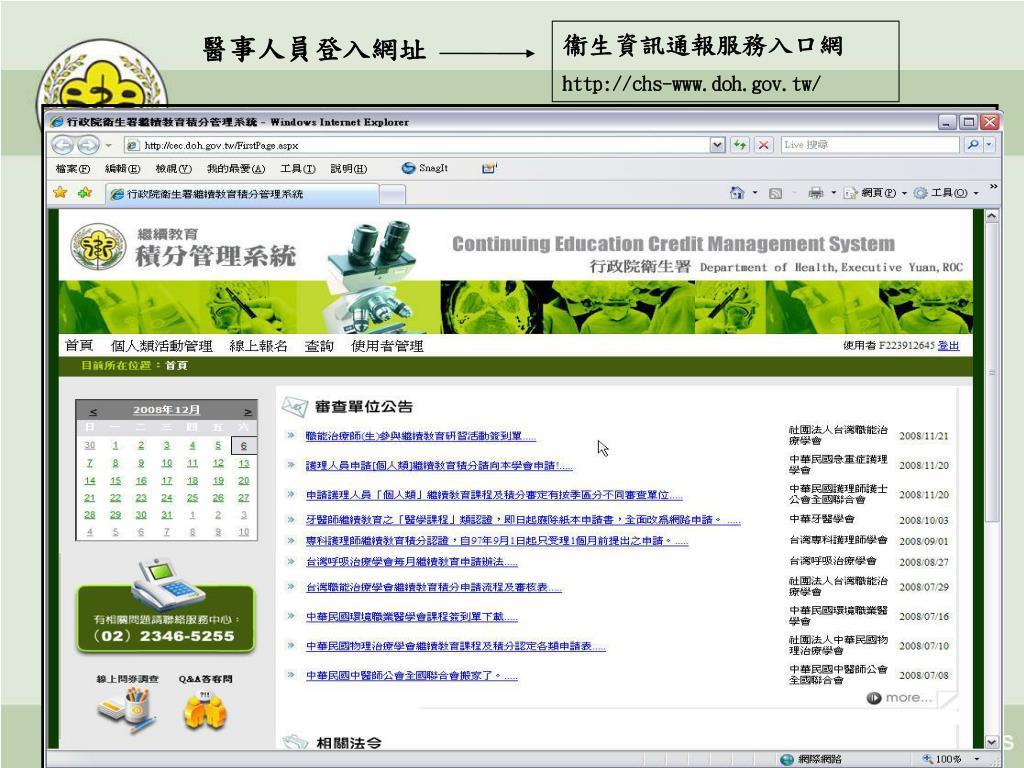
Task: Go to previous month in calendar
Action: tap(93, 411)
